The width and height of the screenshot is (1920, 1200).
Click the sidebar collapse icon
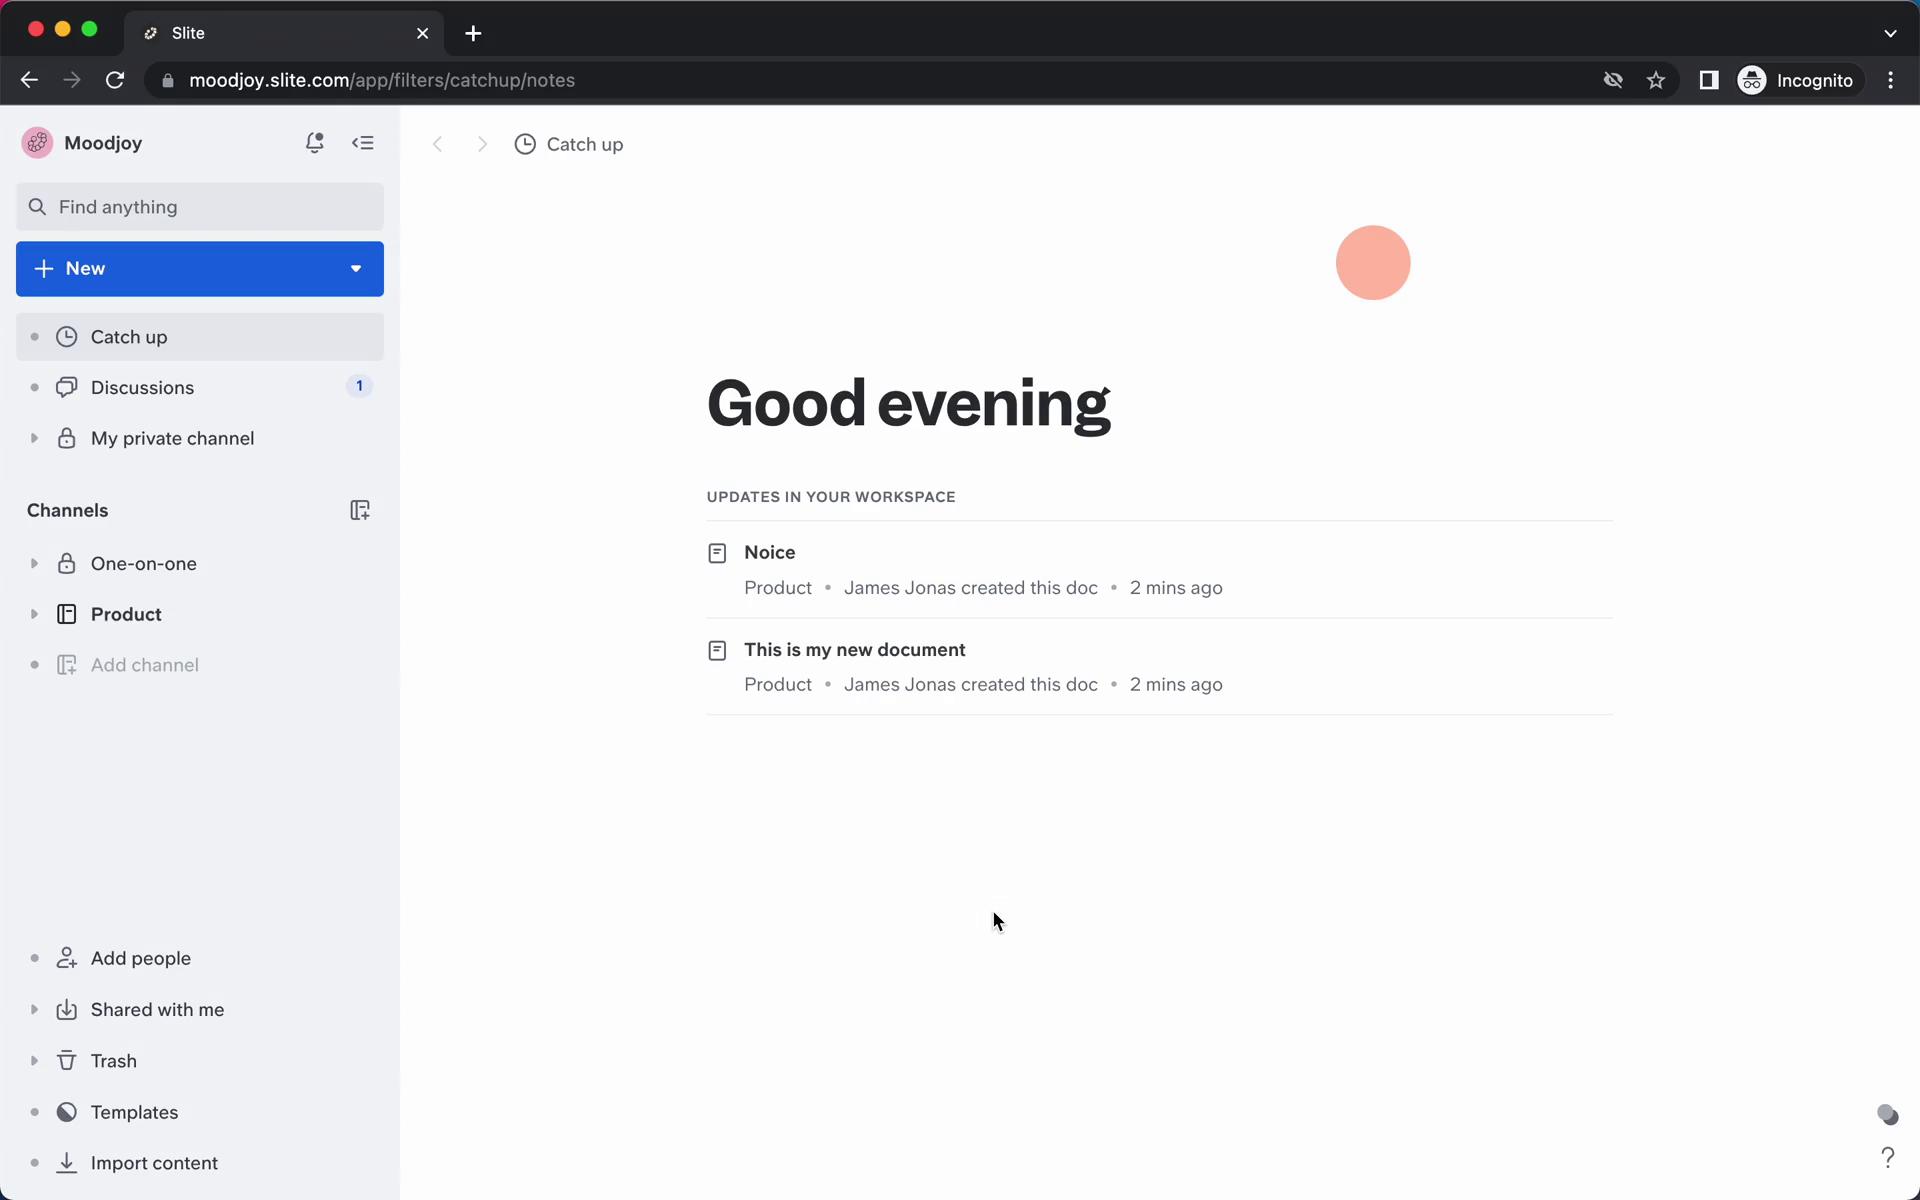click(364, 142)
